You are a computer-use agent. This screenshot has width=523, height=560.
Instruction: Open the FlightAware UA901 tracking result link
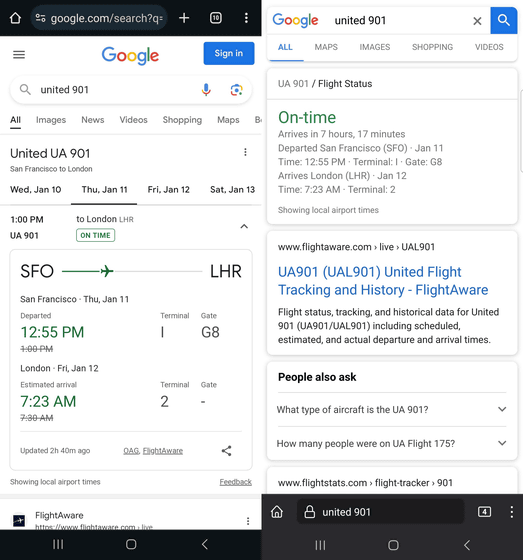383,281
